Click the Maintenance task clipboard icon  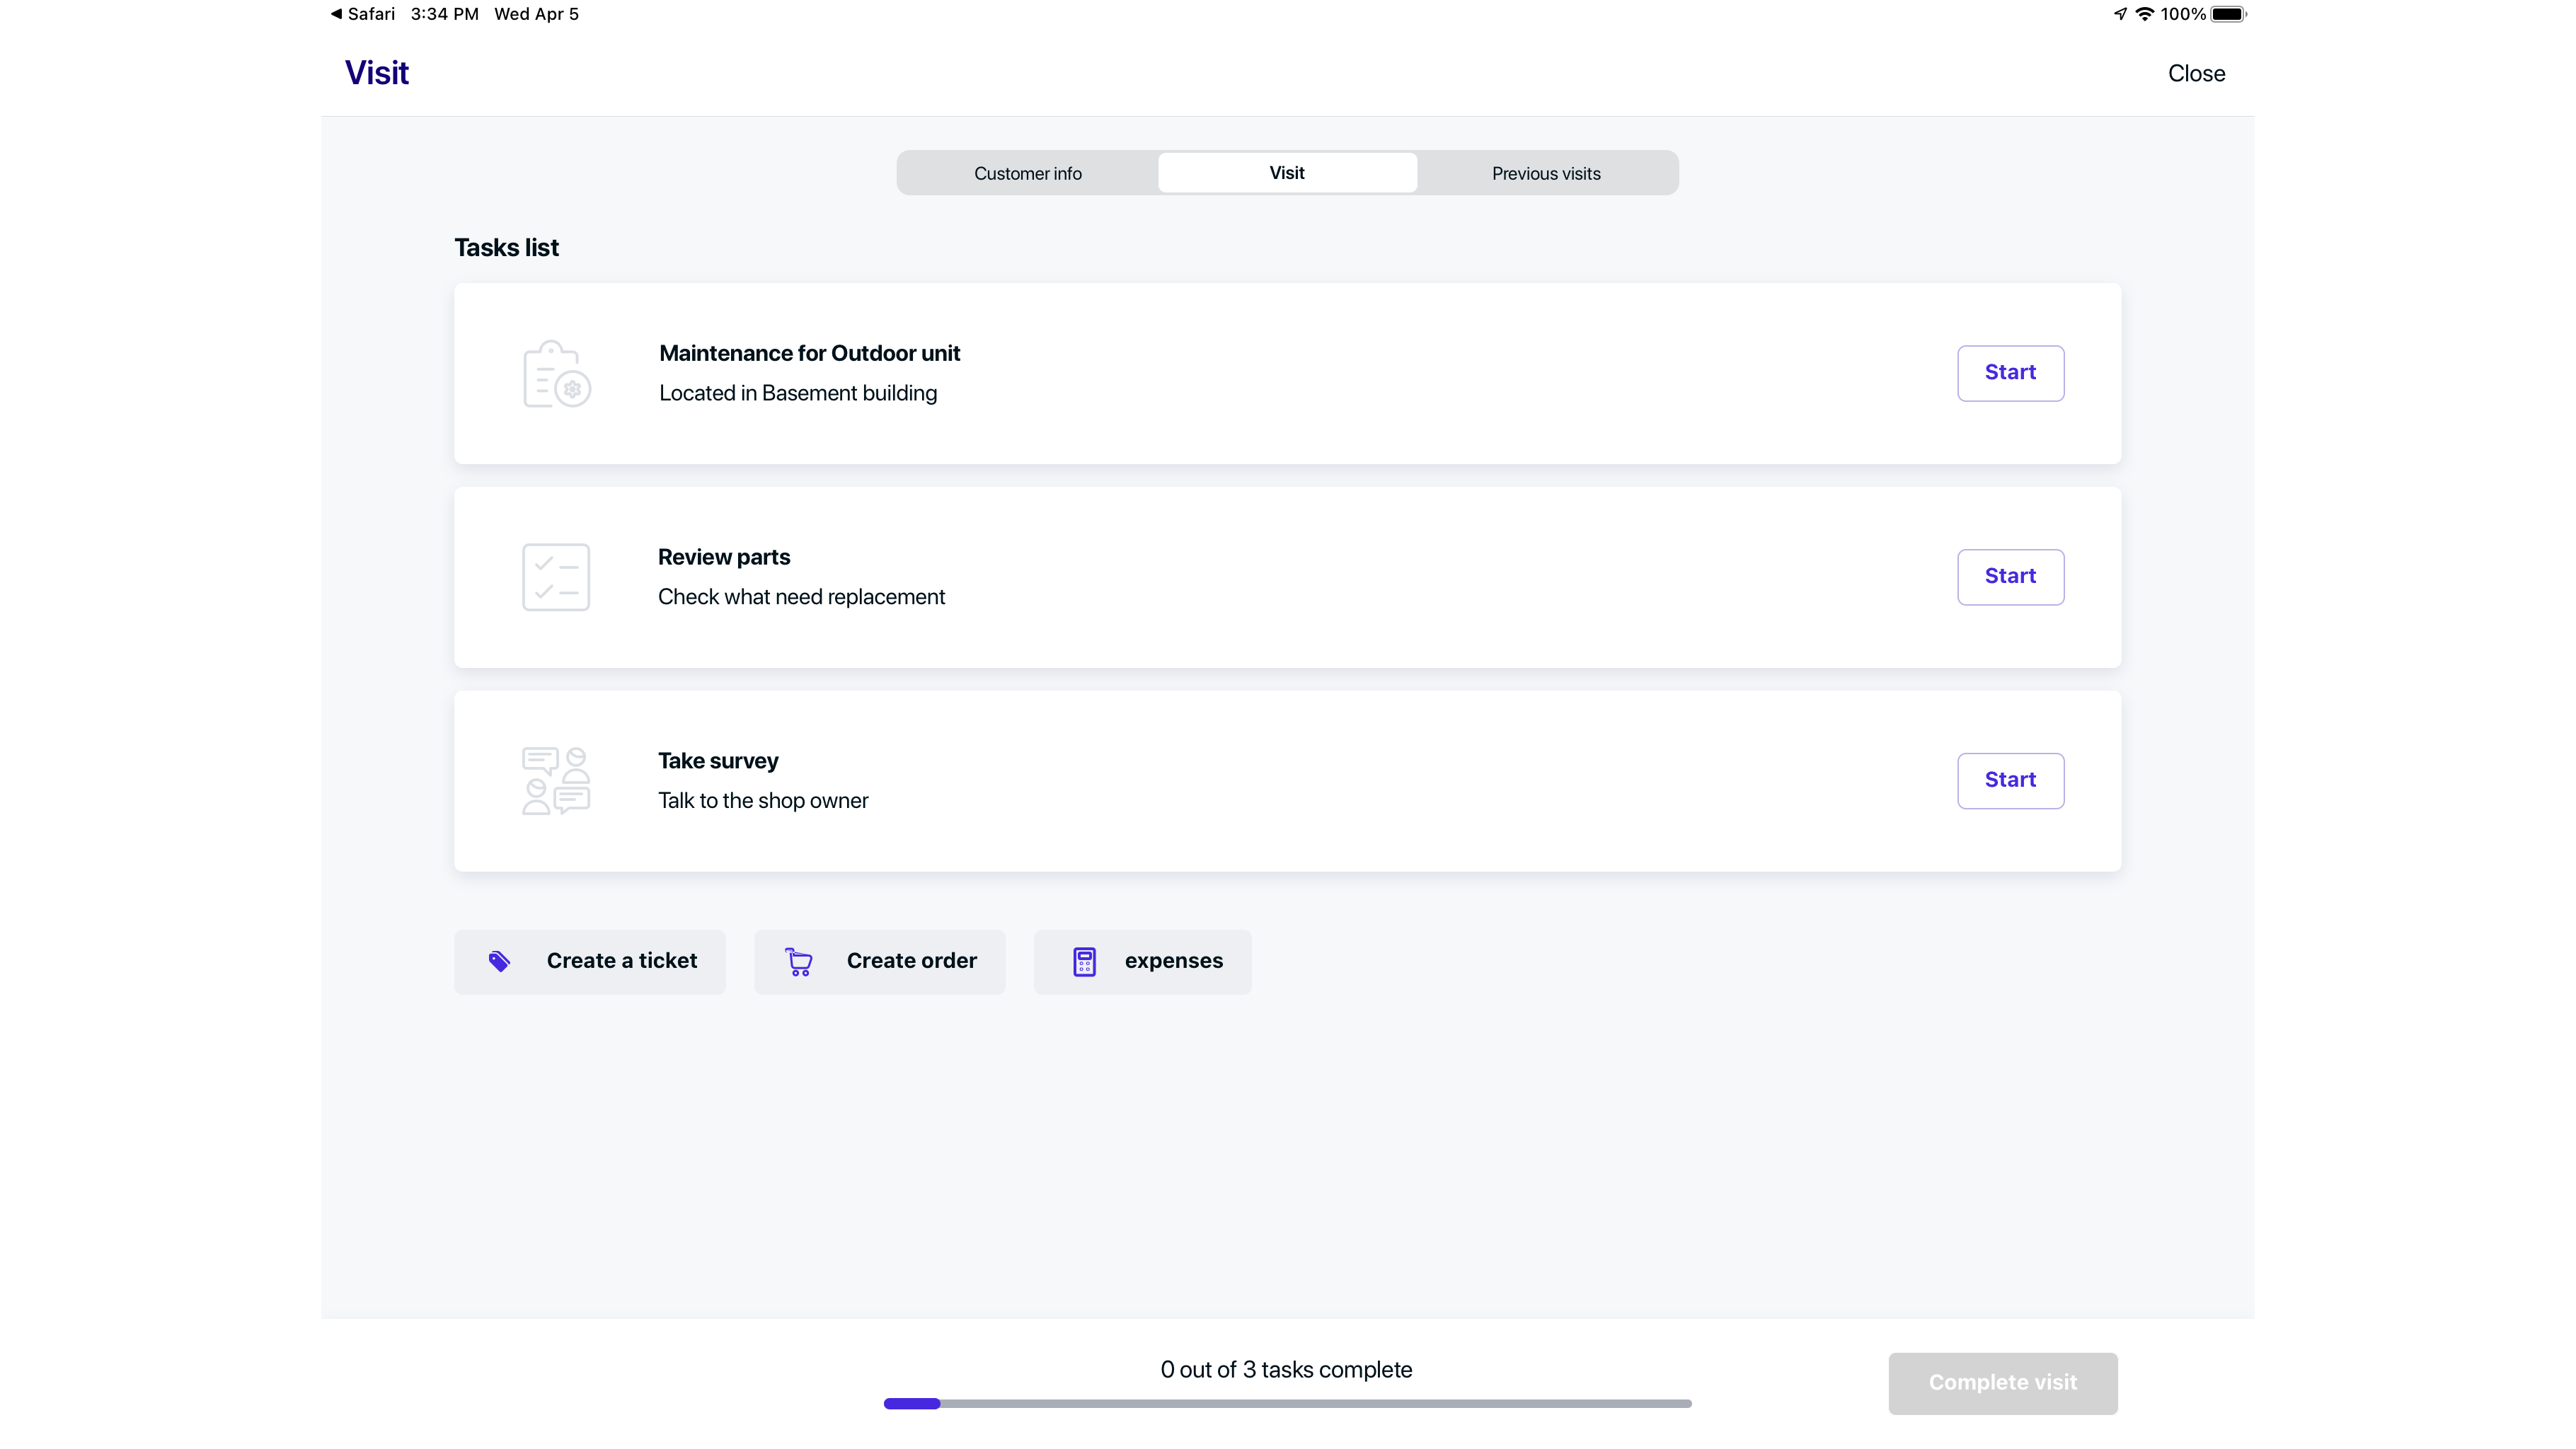tap(556, 374)
